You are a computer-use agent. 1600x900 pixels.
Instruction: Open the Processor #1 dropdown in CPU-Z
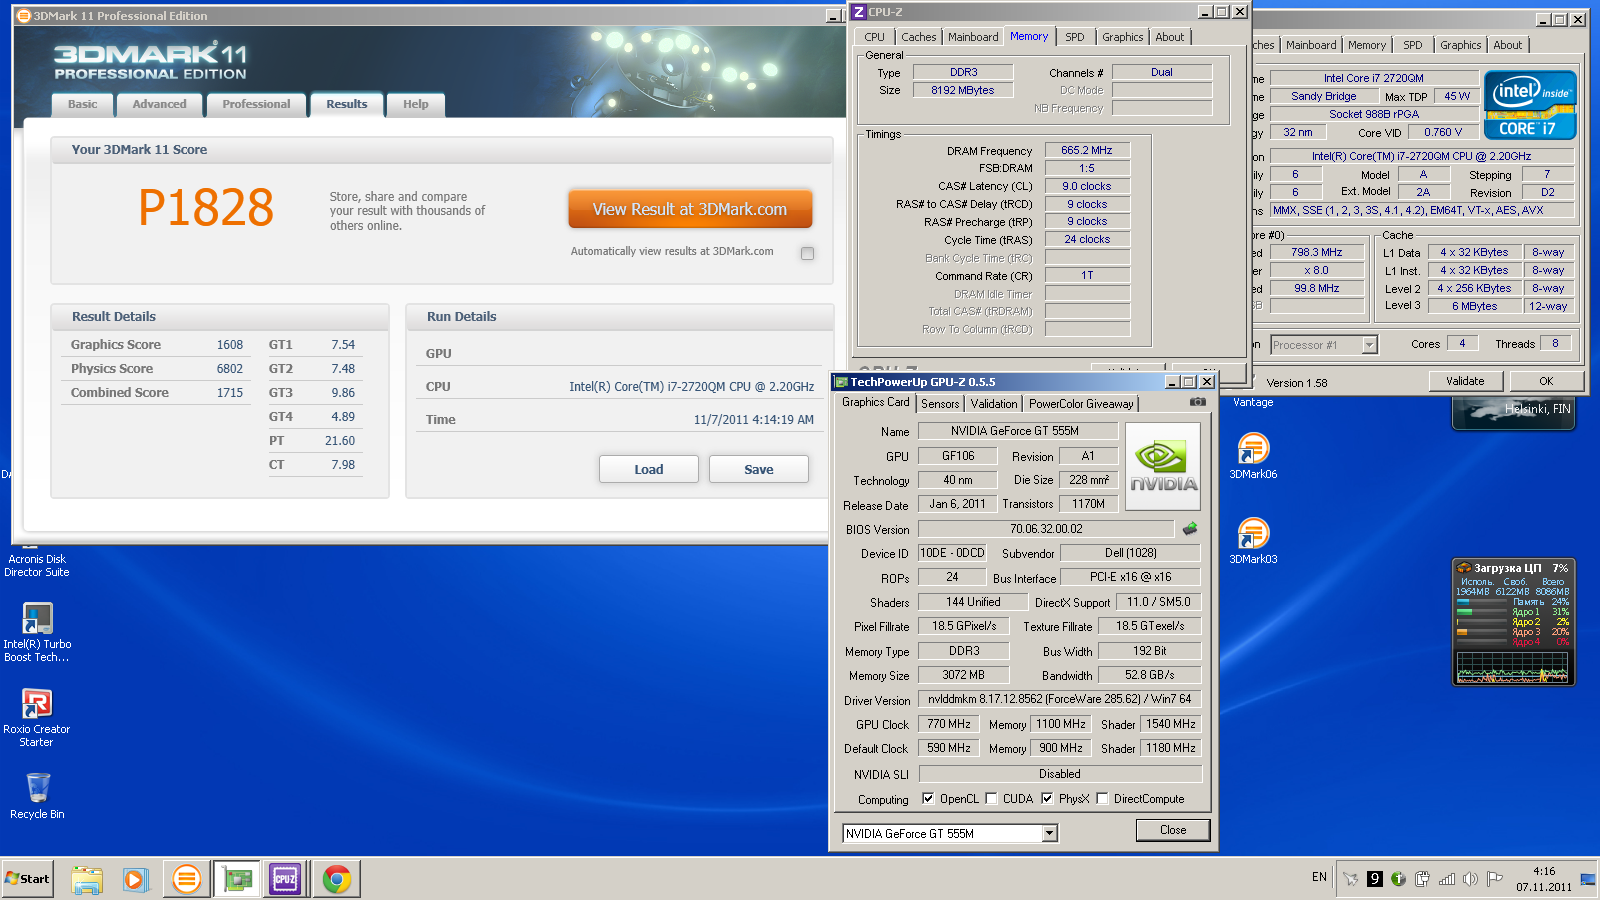click(1370, 345)
